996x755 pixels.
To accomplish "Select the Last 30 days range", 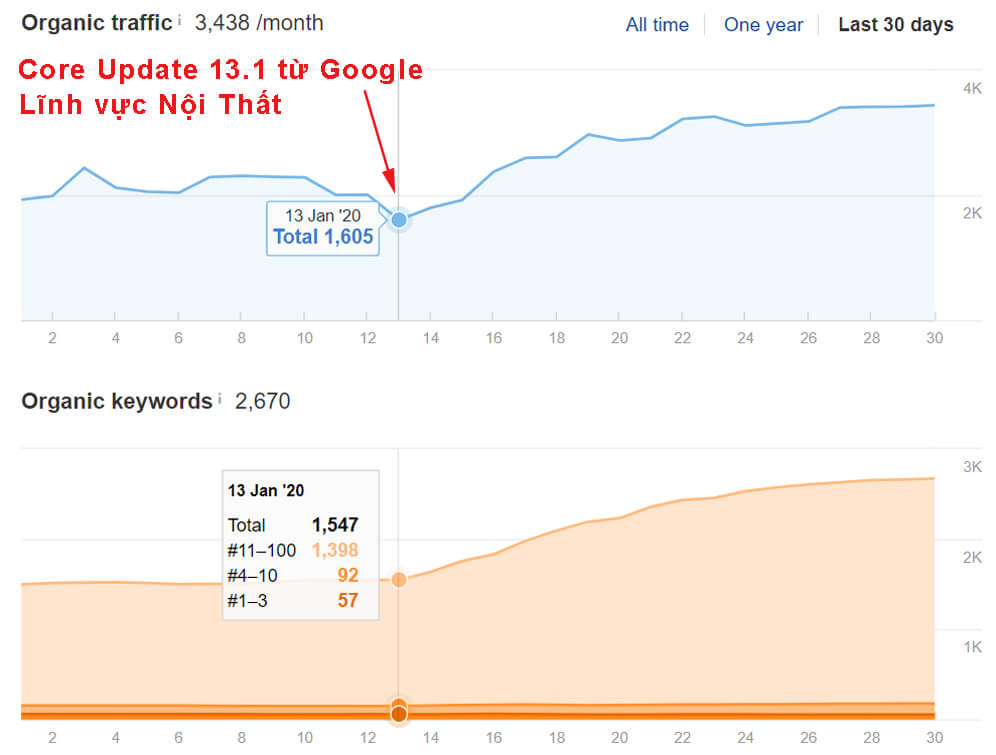I will 895,25.
